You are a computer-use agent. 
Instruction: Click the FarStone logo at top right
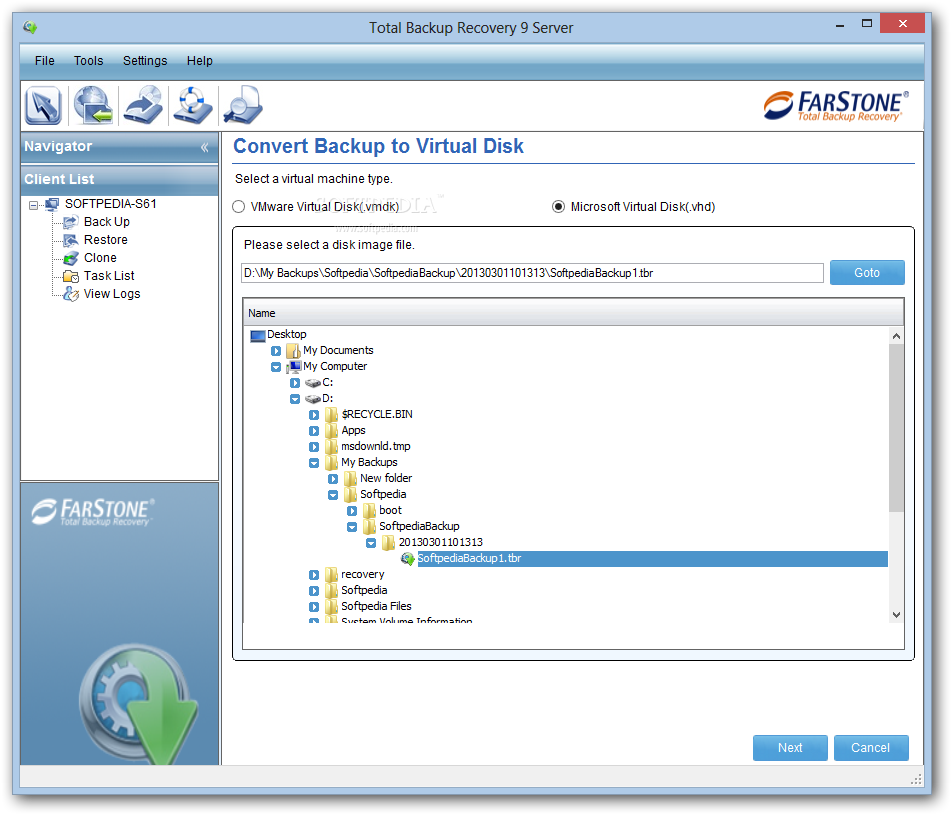coord(836,106)
